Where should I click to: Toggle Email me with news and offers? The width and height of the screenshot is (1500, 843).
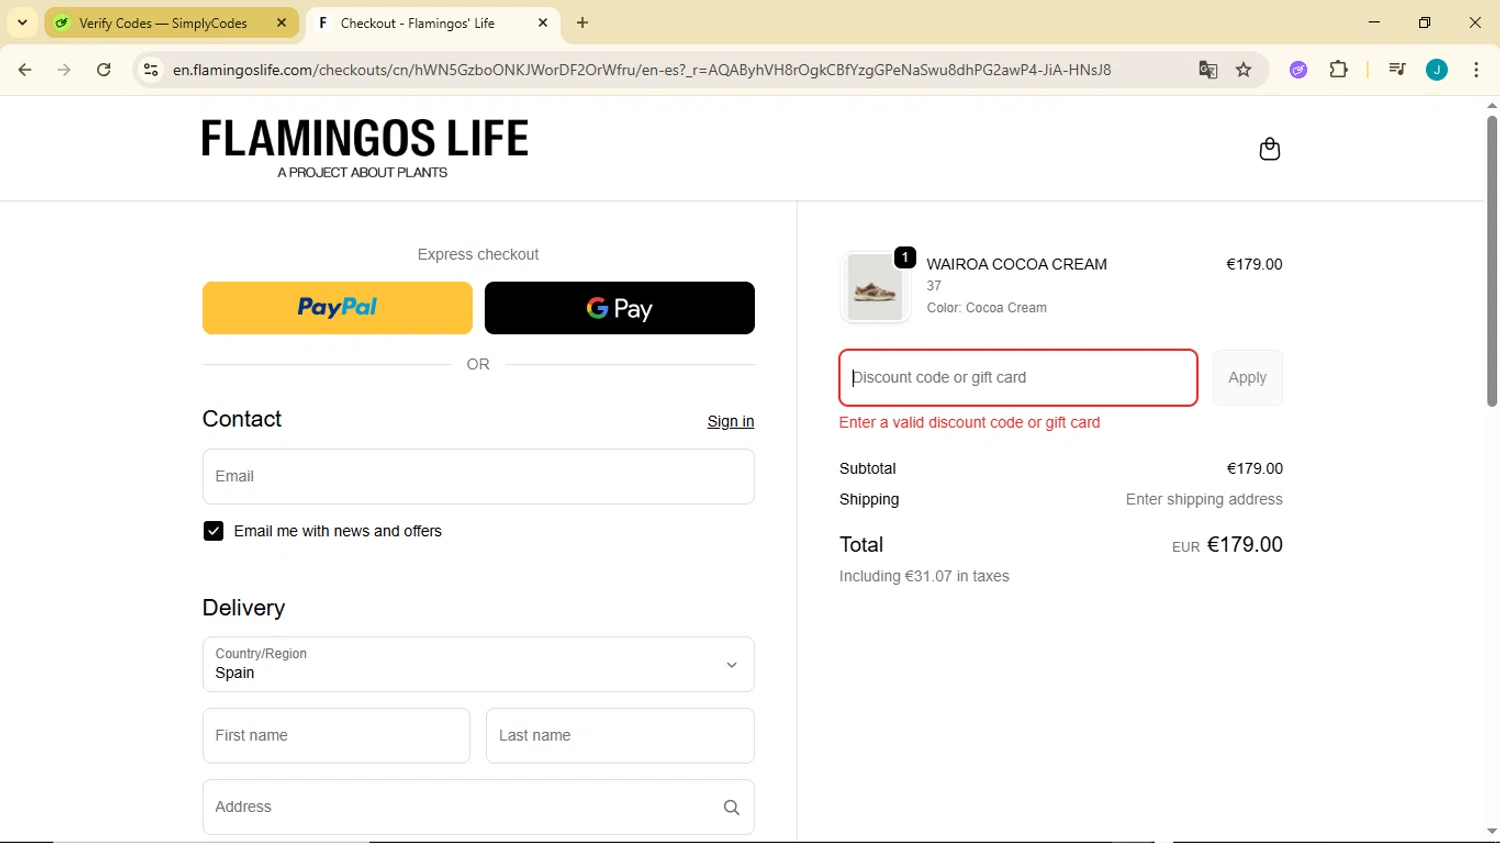(213, 531)
